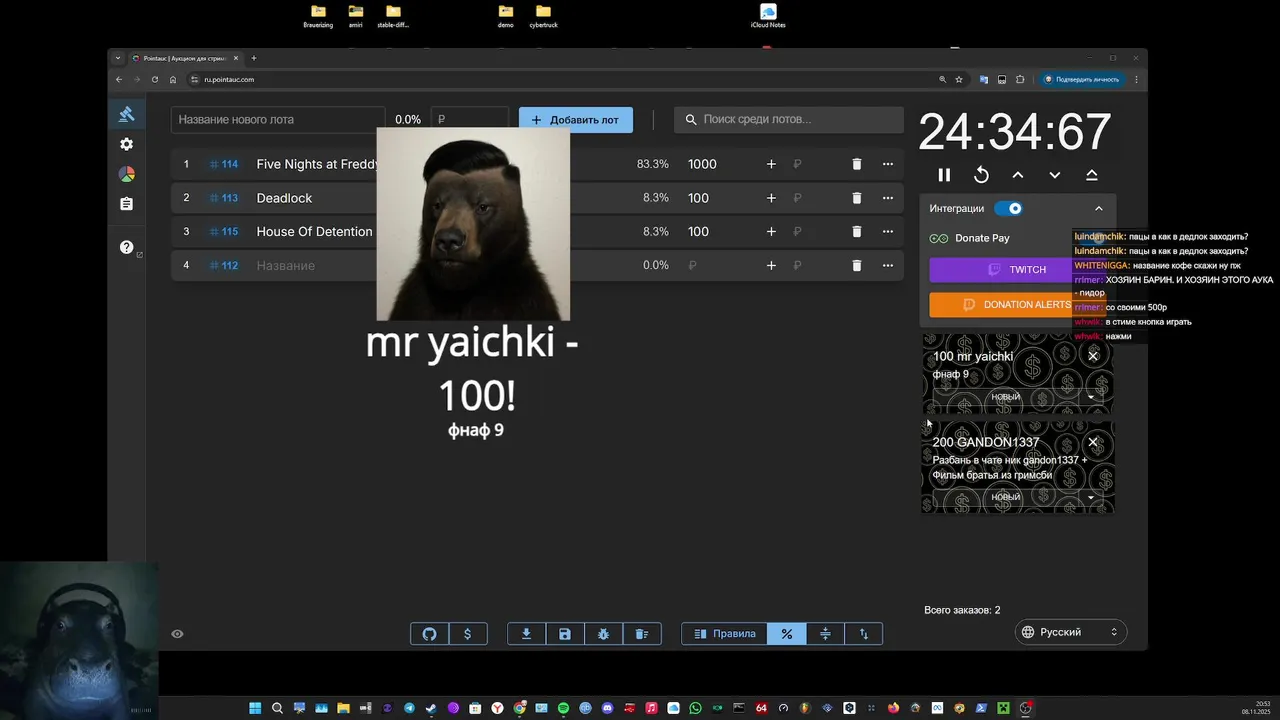
Task: Open the Правила rules panel
Action: 725,634
